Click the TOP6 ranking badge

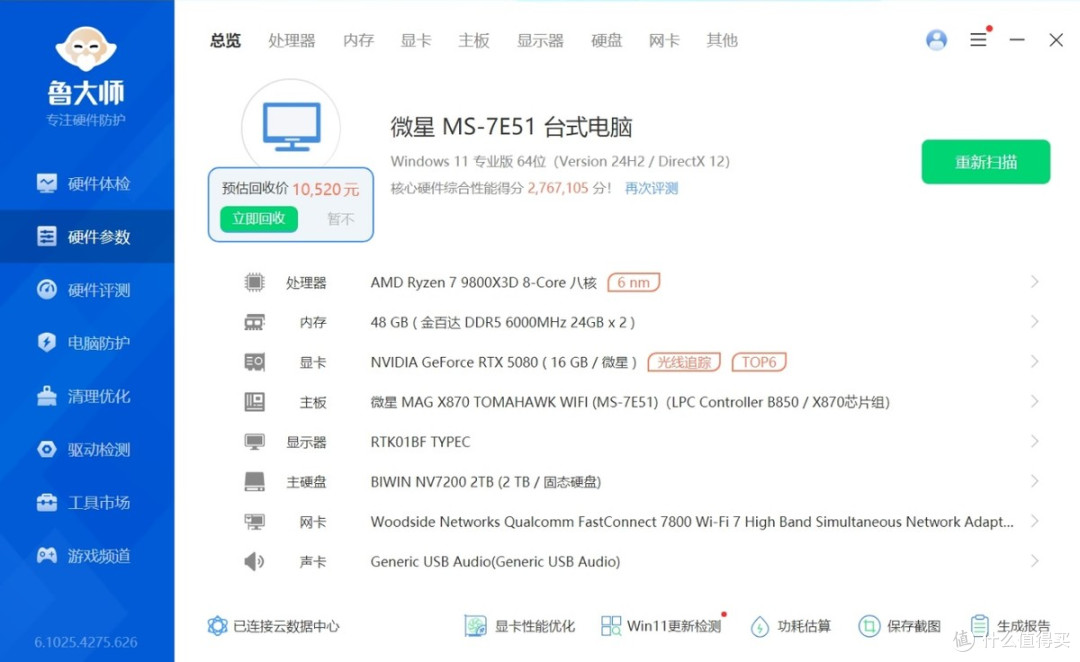(x=759, y=362)
